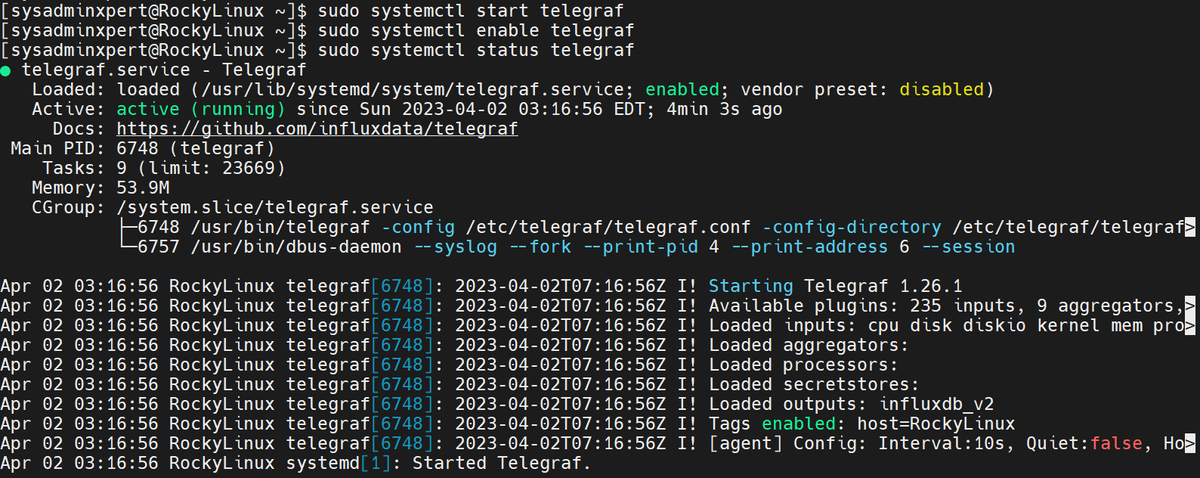Viewport: 1200px width, 478px height.
Task: Click the truncation marker after '9 aggregators,'
Action: pos(1190,306)
